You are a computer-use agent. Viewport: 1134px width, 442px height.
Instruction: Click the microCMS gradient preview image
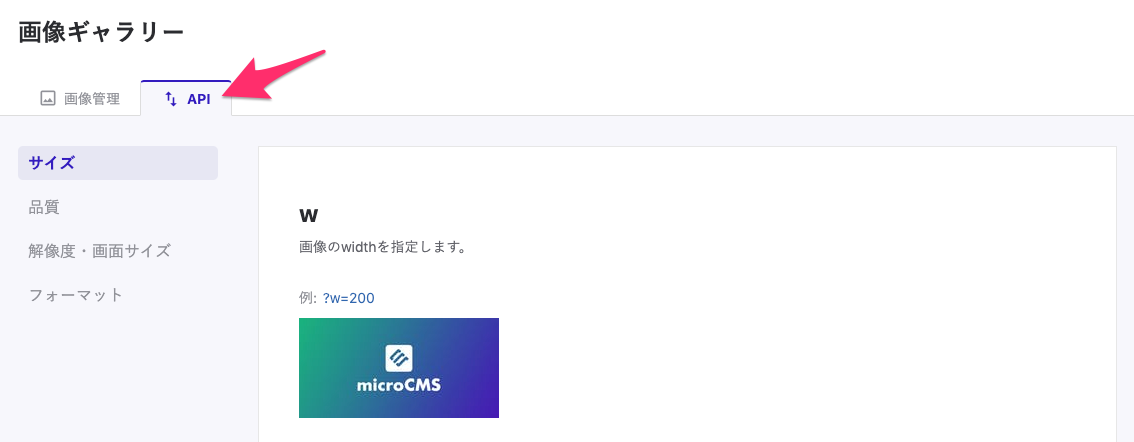click(x=398, y=367)
